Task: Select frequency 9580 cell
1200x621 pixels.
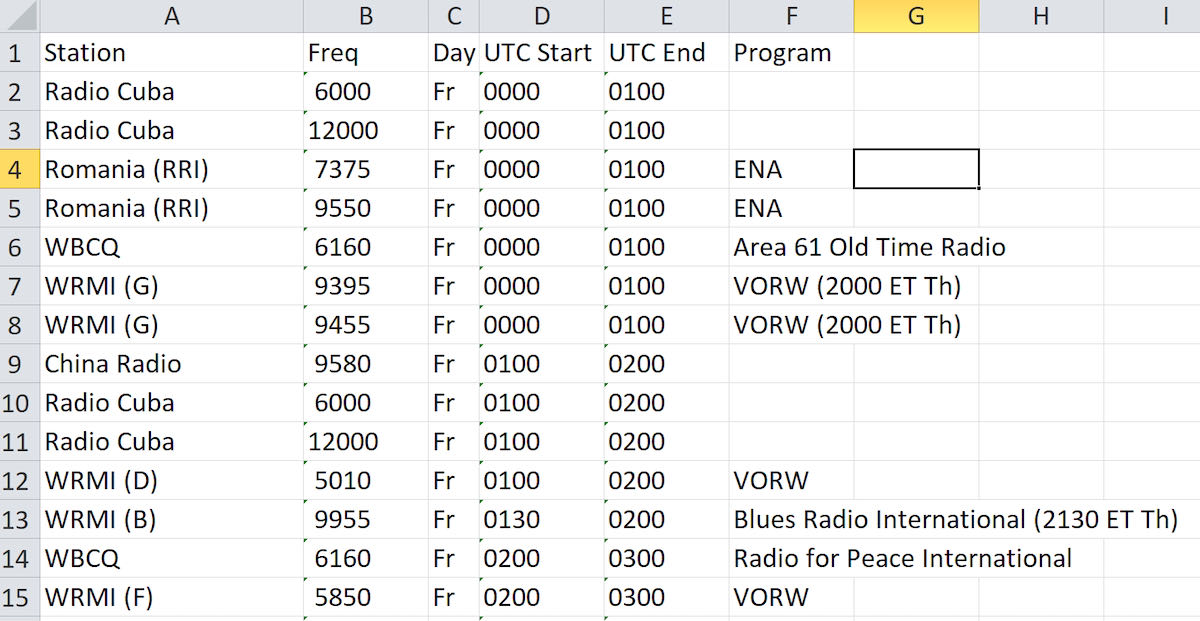Action: (x=366, y=364)
